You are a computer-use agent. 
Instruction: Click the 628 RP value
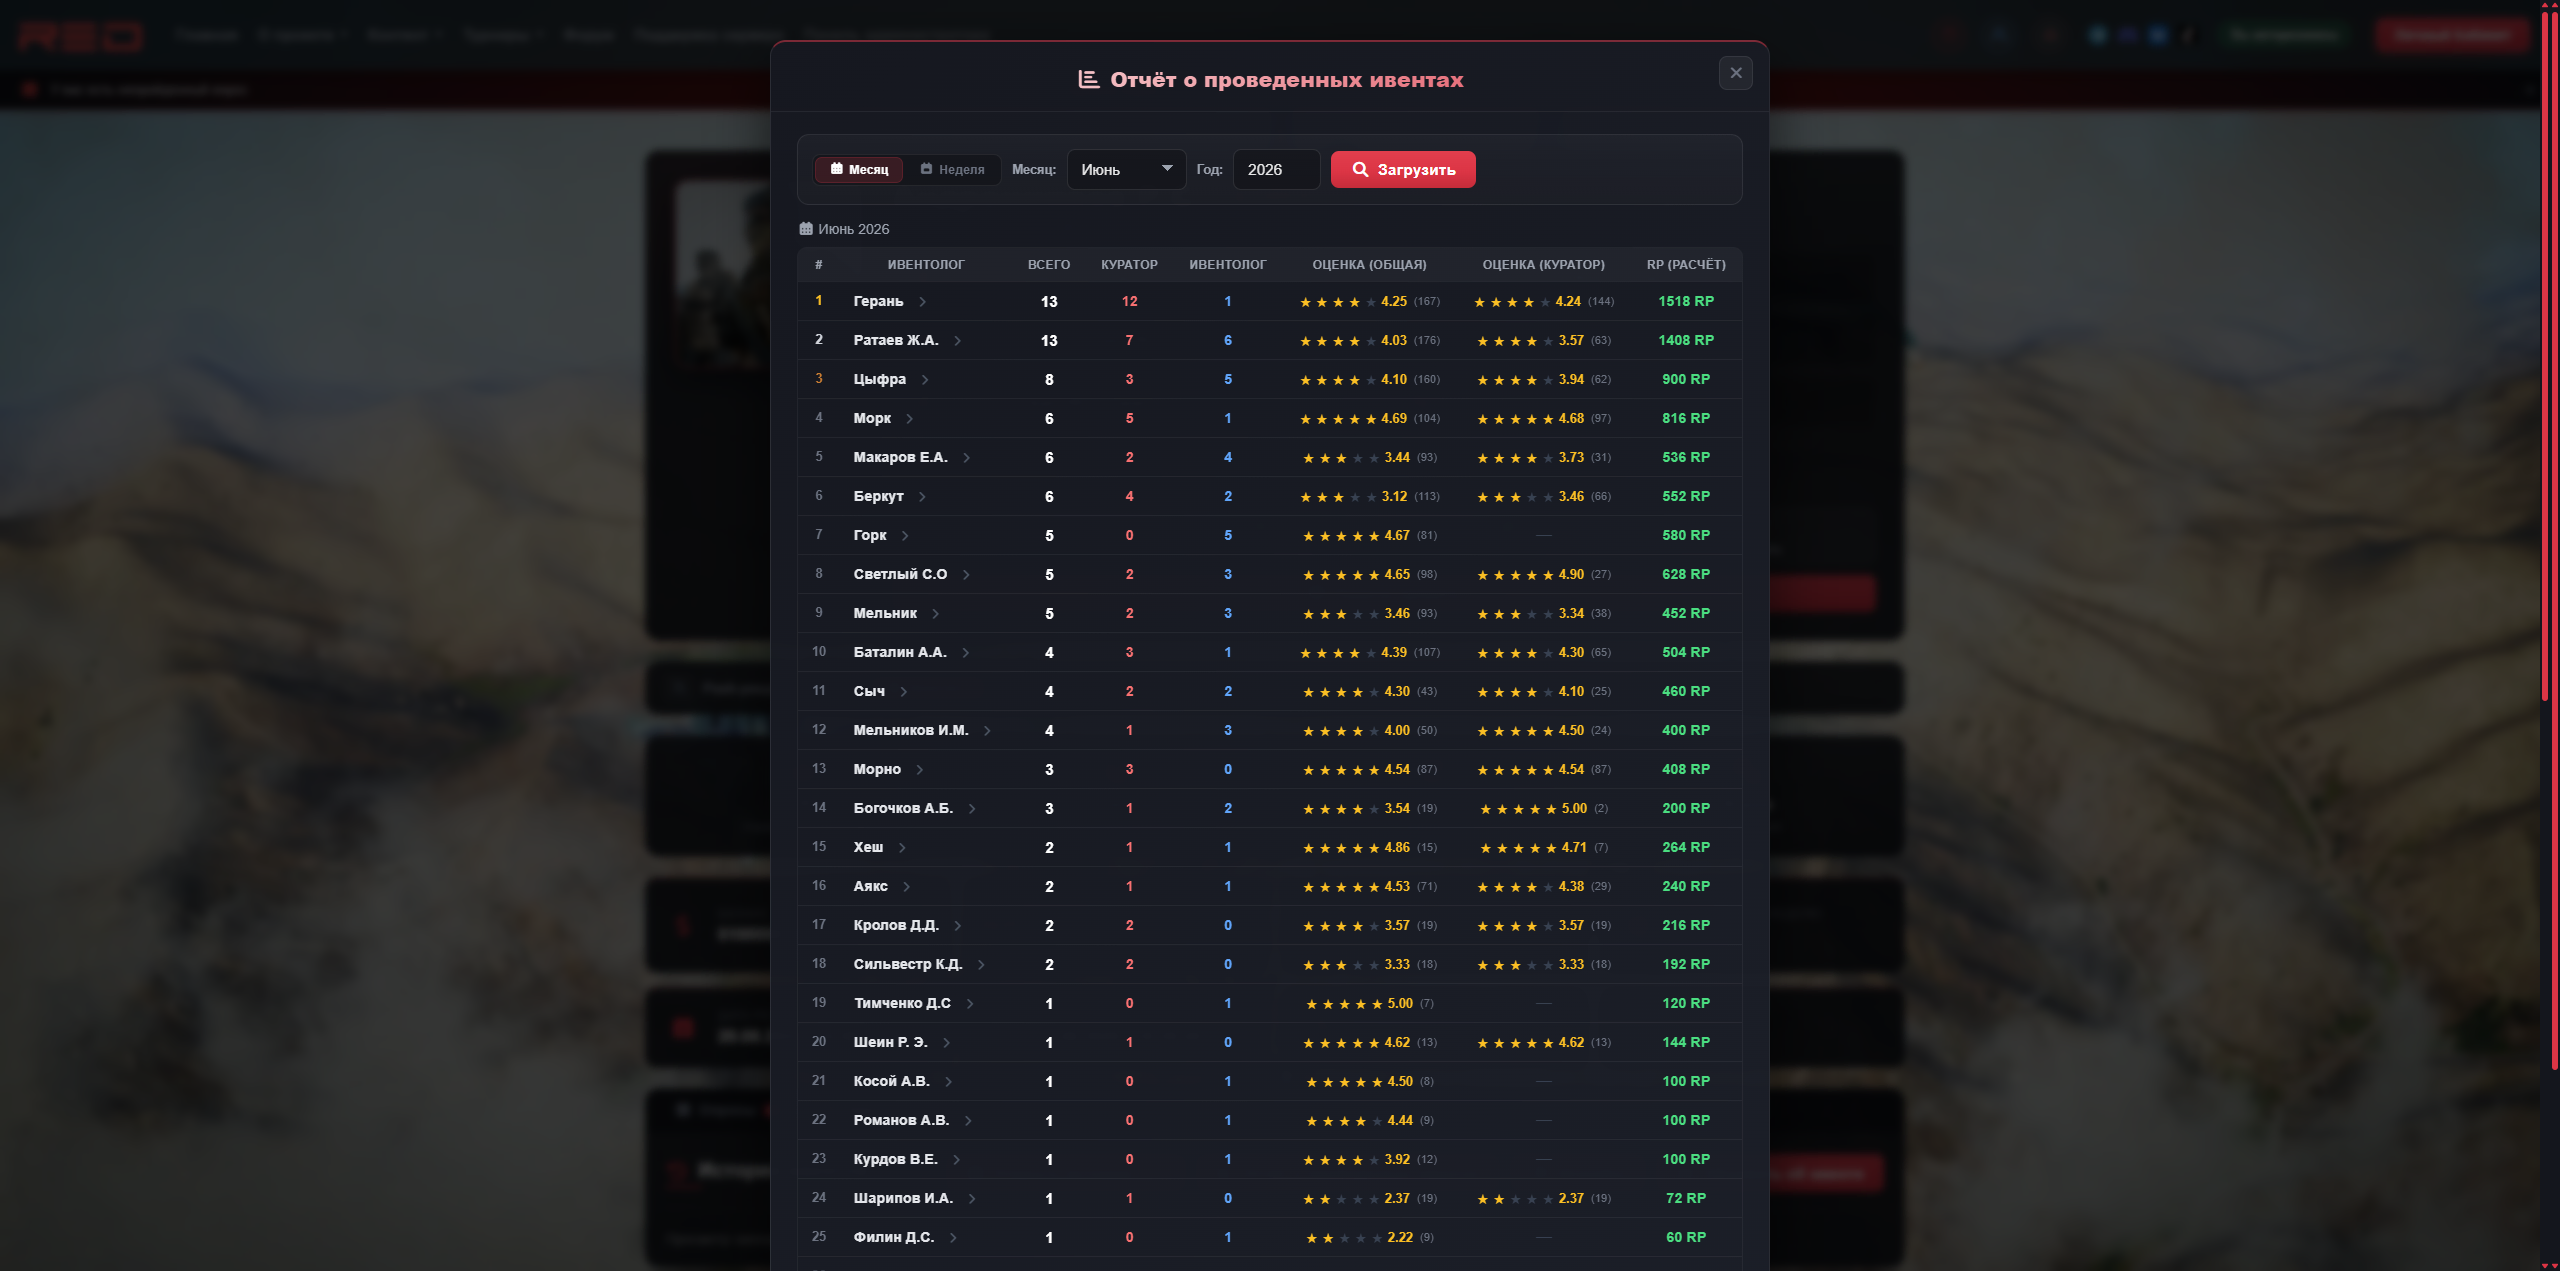[1686, 574]
